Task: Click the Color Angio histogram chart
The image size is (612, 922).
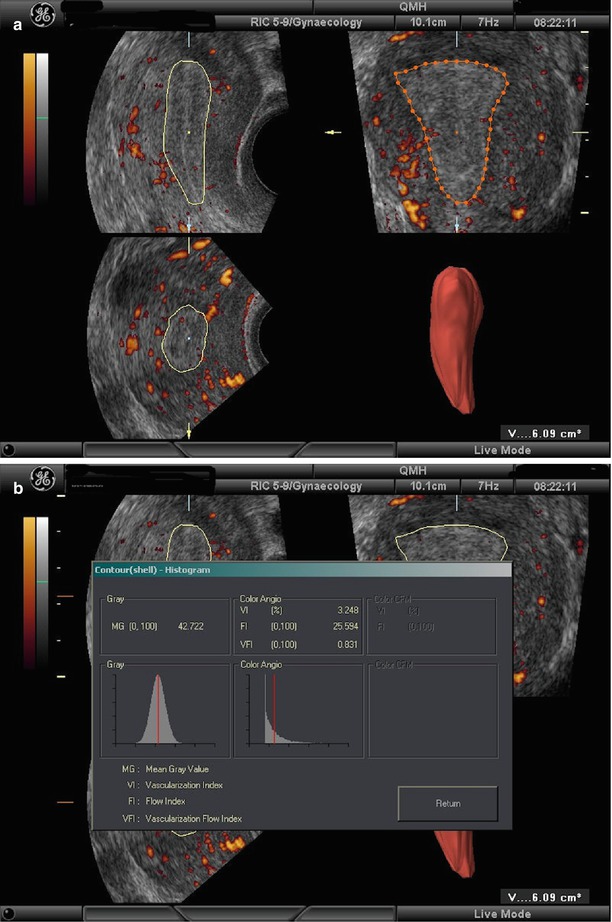Action: click(x=297, y=708)
